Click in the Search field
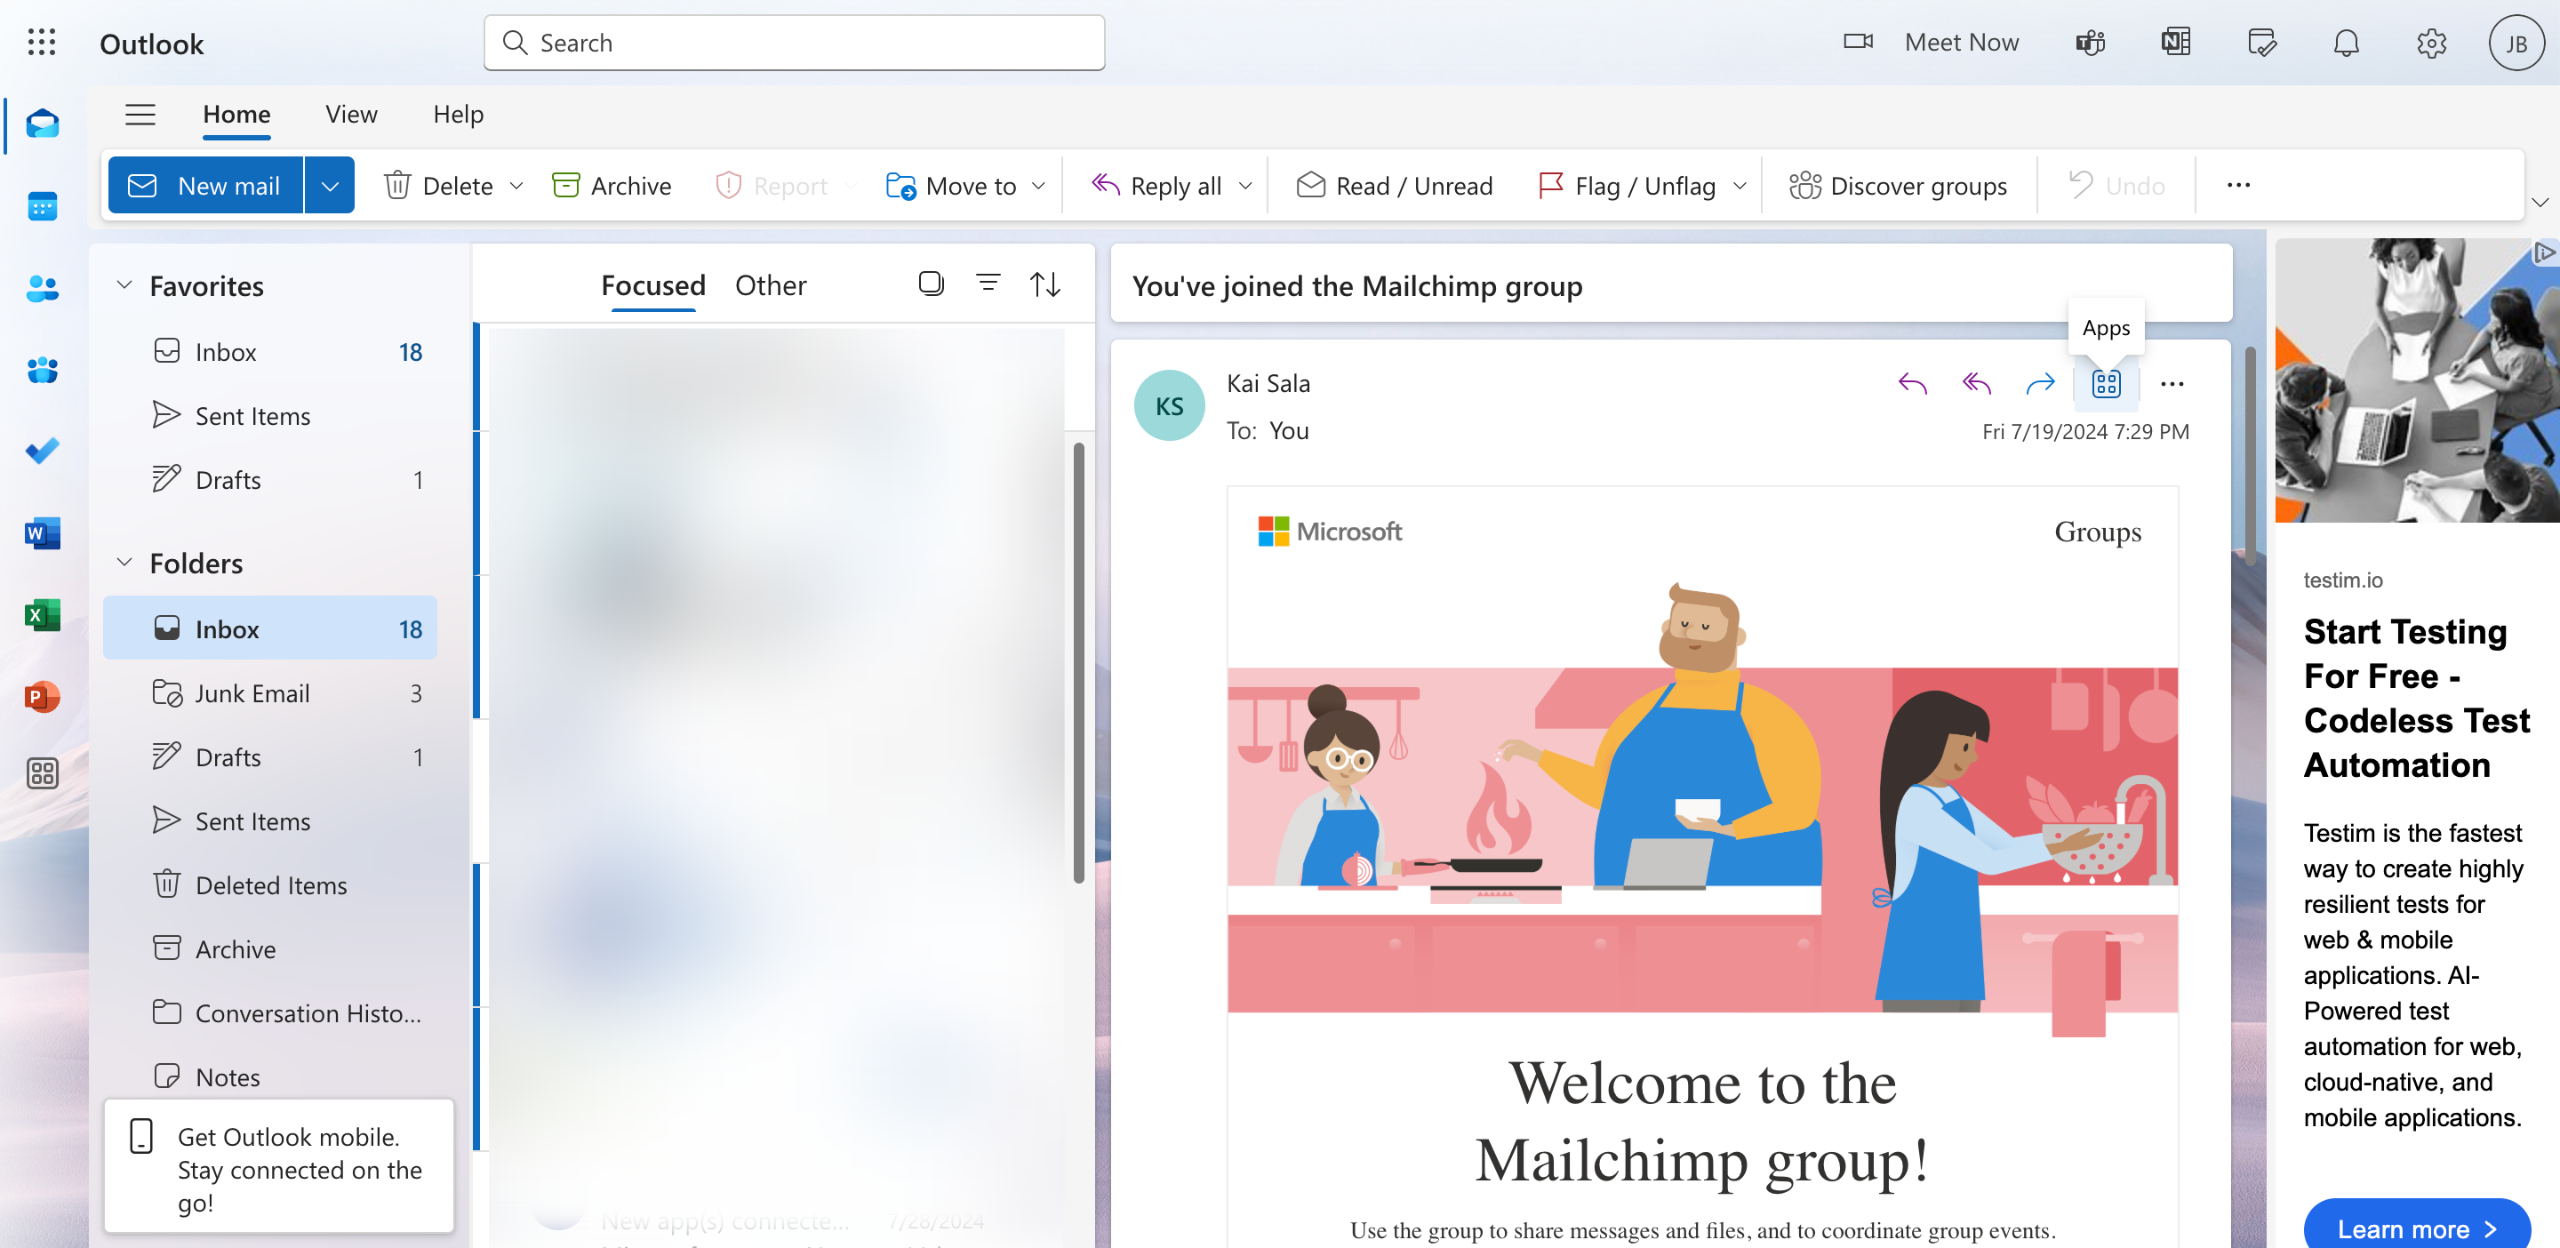Screen dimensions: 2560x1248 tap(795, 43)
